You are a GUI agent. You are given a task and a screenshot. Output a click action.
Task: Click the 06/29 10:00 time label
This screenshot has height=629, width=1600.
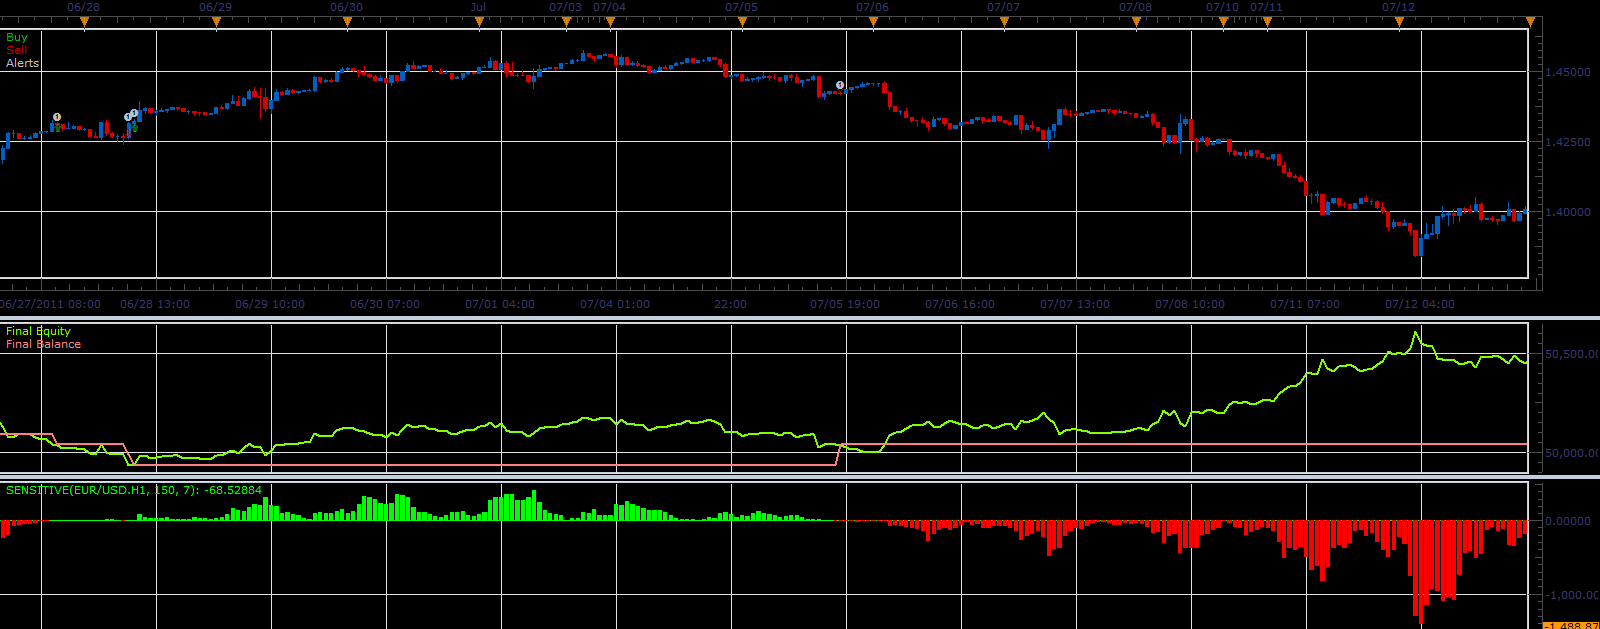(x=270, y=304)
